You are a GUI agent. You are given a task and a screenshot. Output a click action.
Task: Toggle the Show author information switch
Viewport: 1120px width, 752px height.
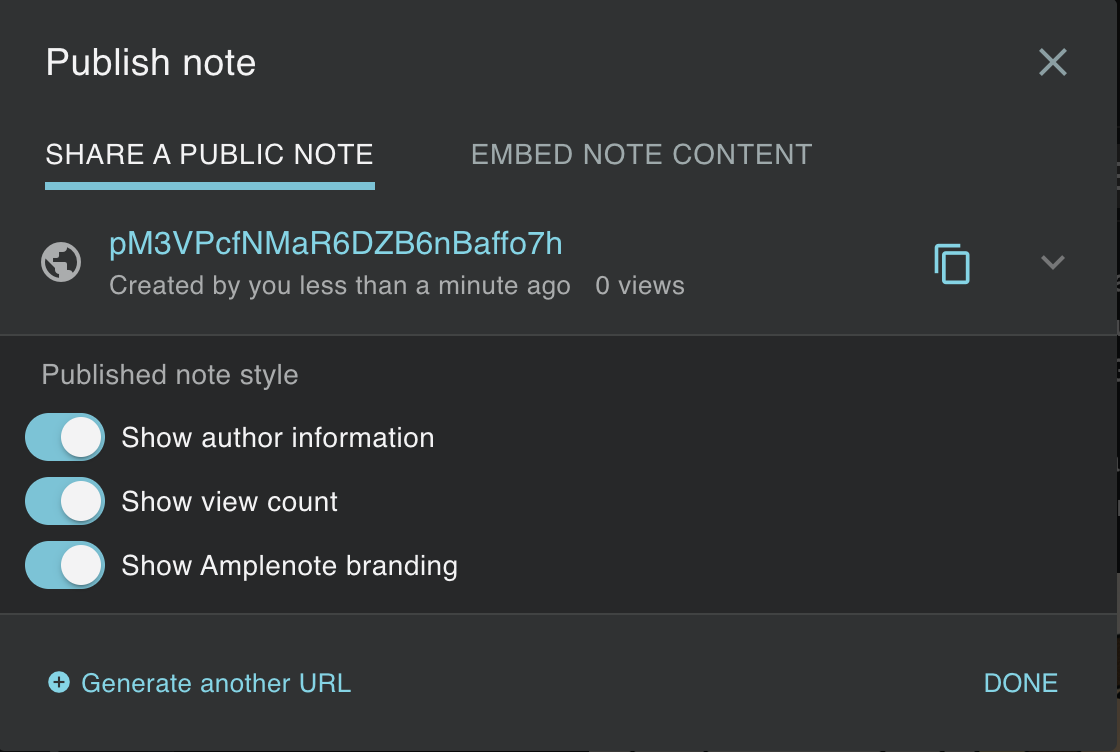pos(65,438)
